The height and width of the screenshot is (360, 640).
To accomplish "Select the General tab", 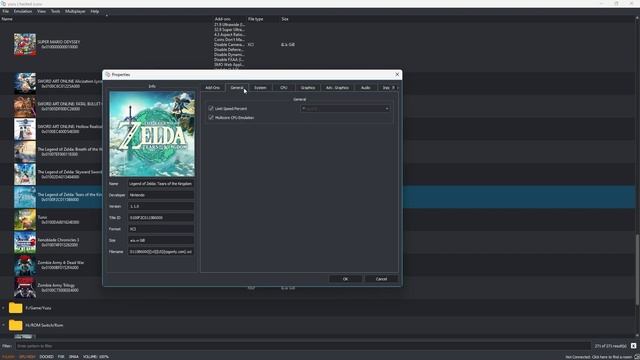I will click(236, 88).
